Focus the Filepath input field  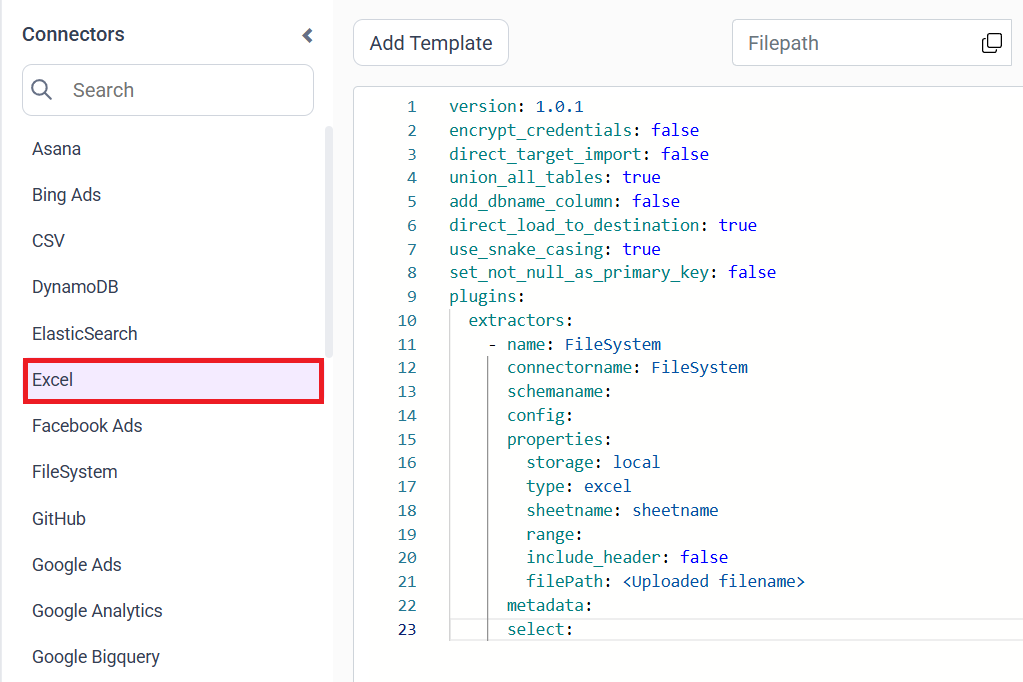click(855, 43)
